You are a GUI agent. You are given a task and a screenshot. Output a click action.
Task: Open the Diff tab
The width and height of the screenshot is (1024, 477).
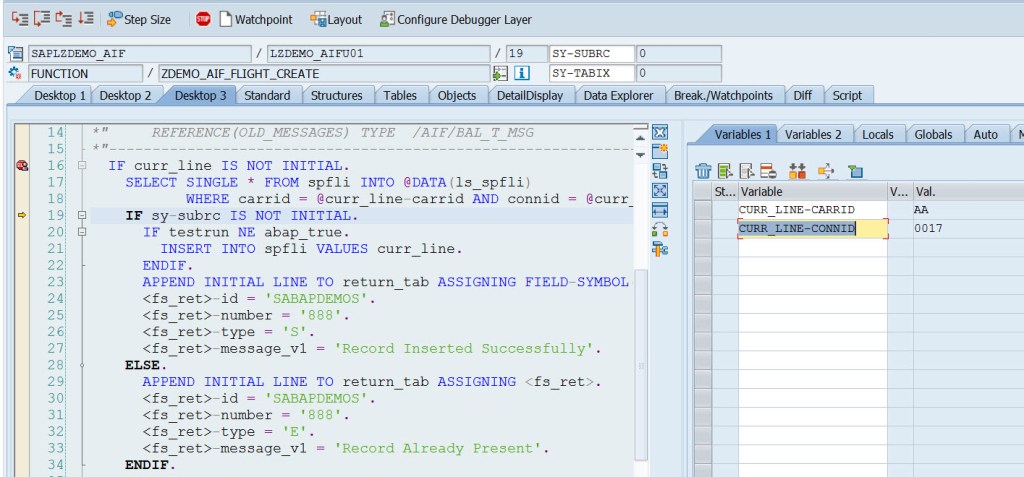tap(803, 95)
